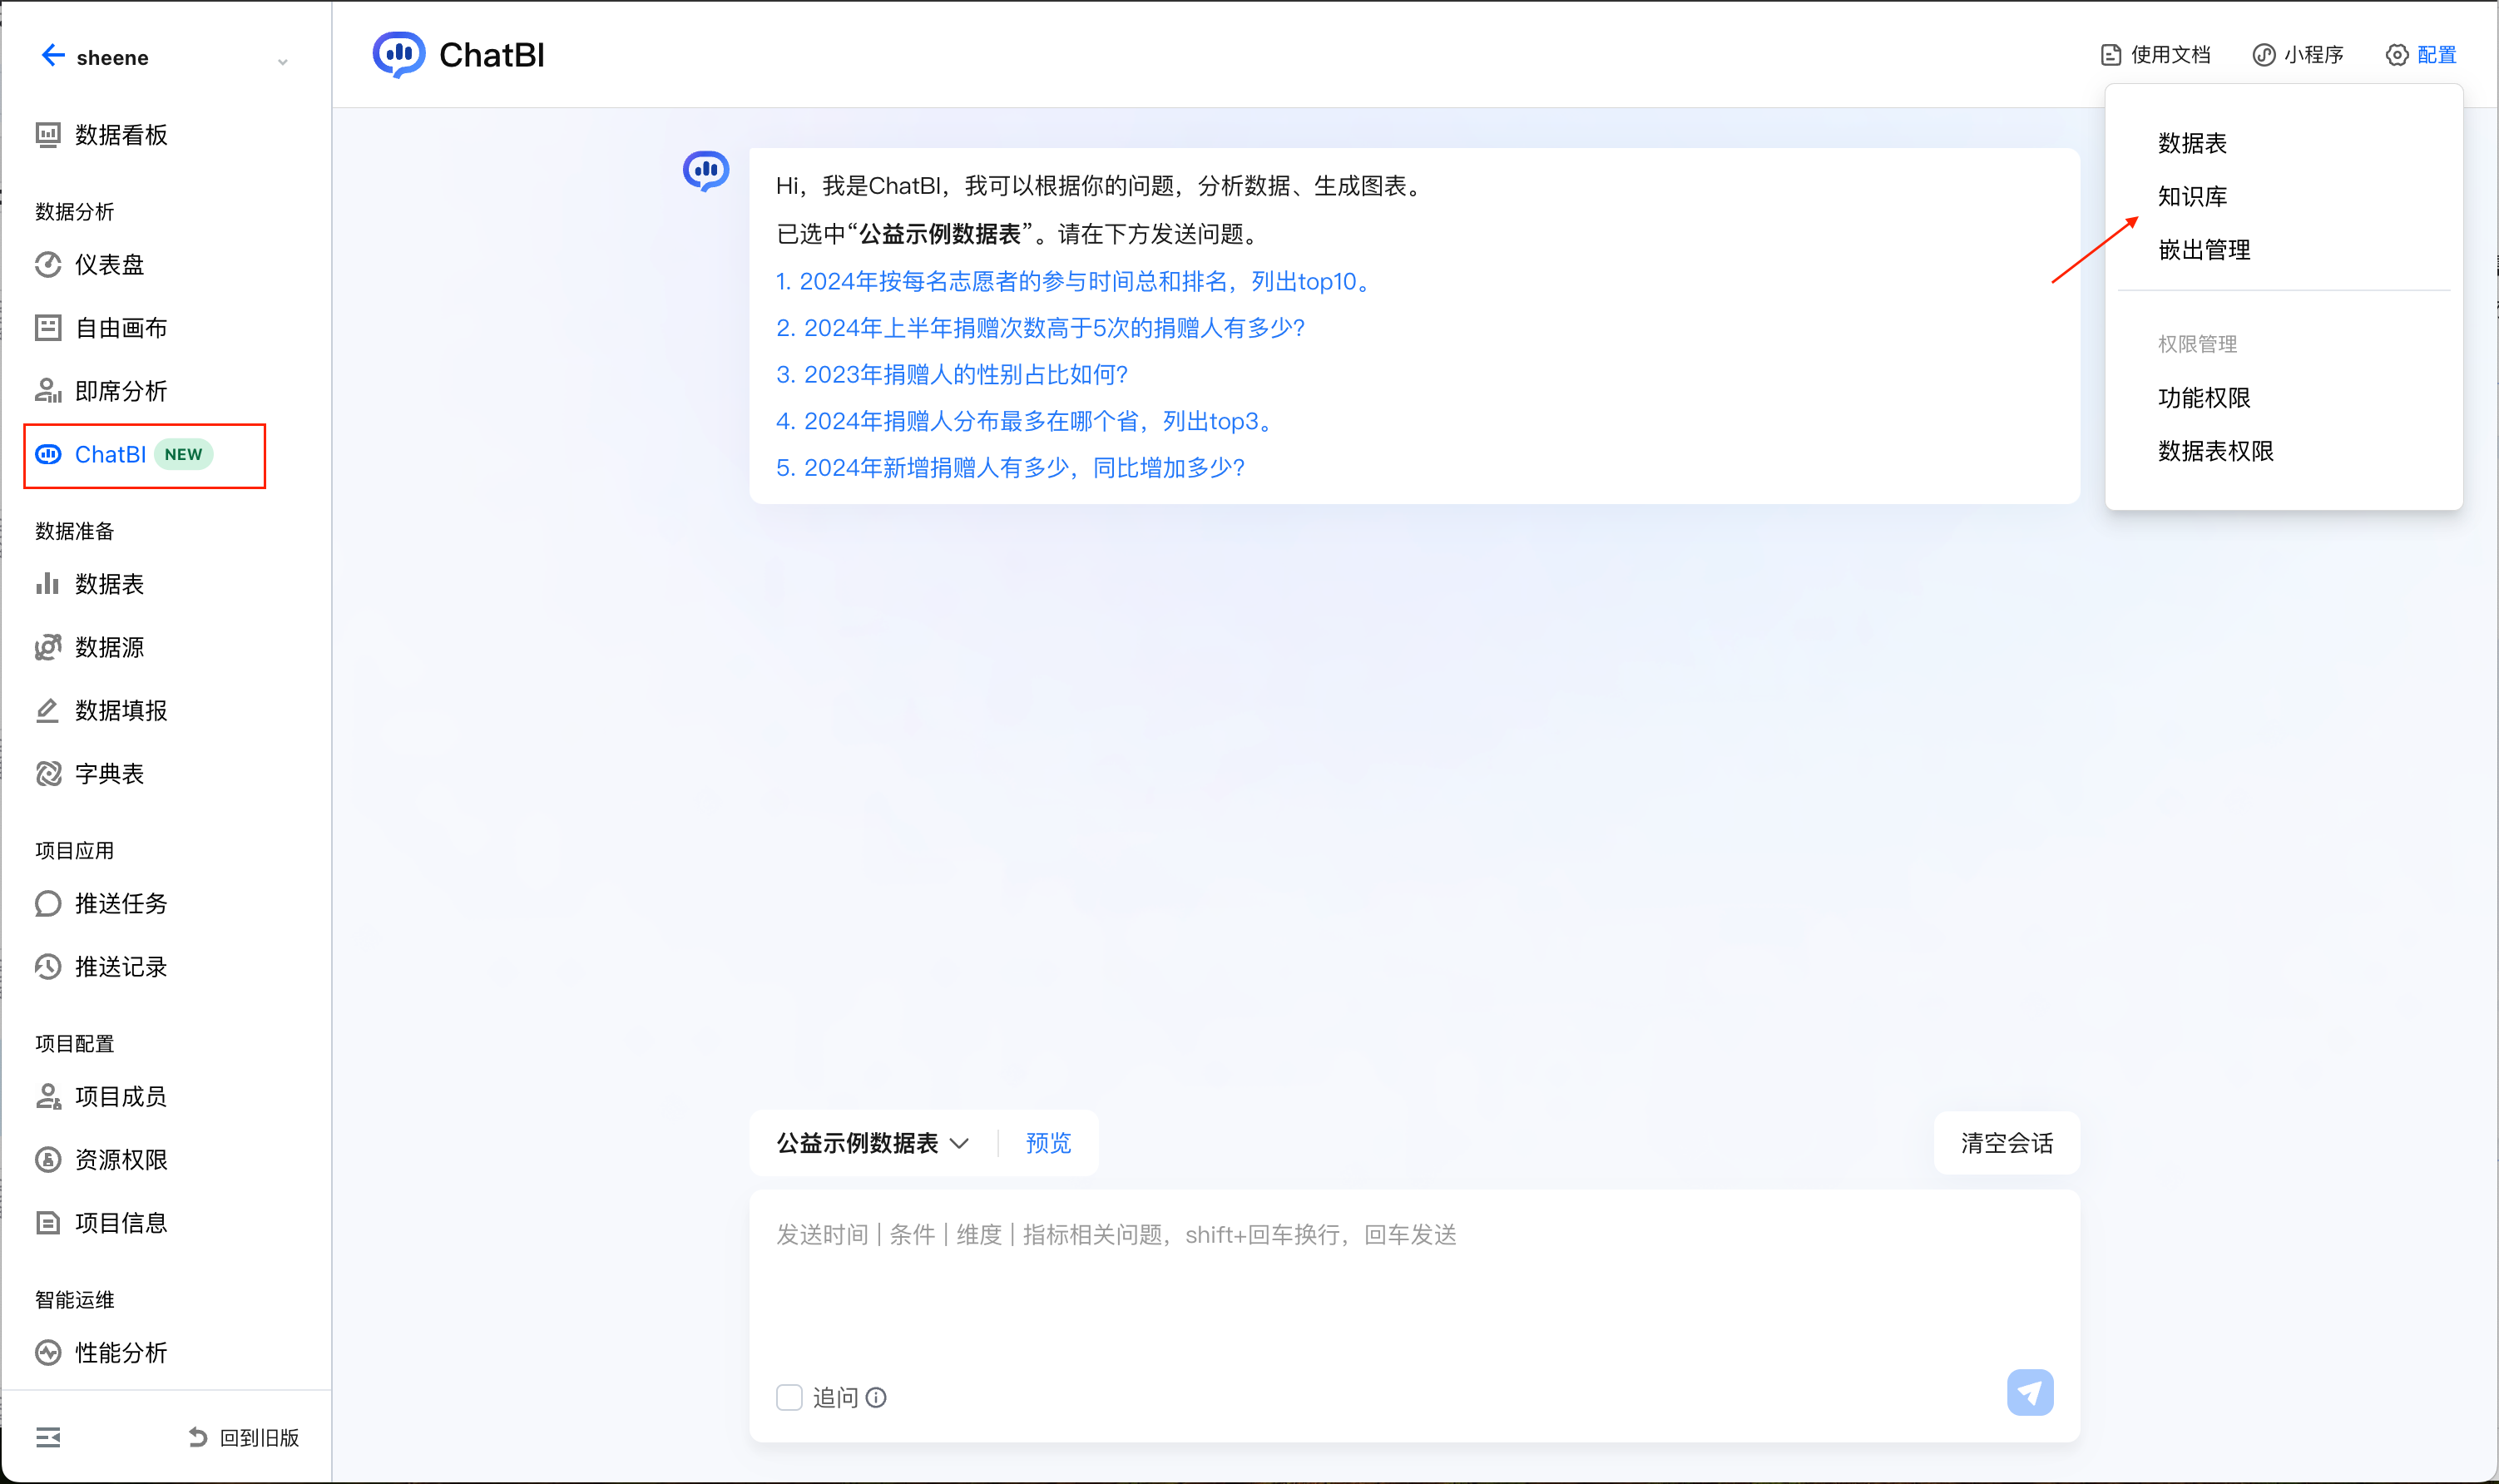
Task: Click question 3 about 性别占比
Action: (x=952, y=375)
